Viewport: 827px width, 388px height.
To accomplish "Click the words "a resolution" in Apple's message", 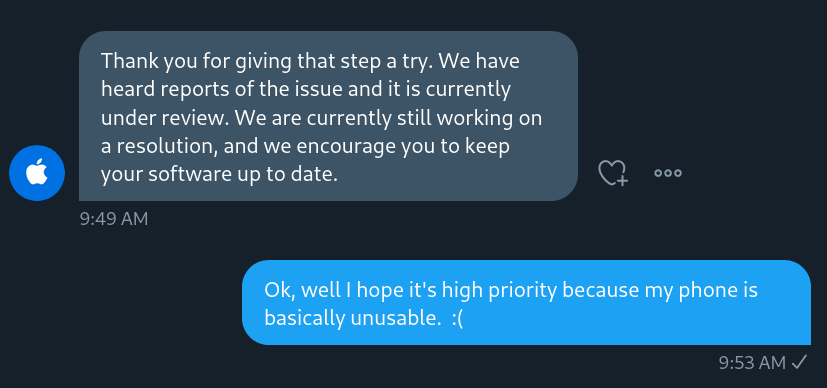I will [159, 146].
